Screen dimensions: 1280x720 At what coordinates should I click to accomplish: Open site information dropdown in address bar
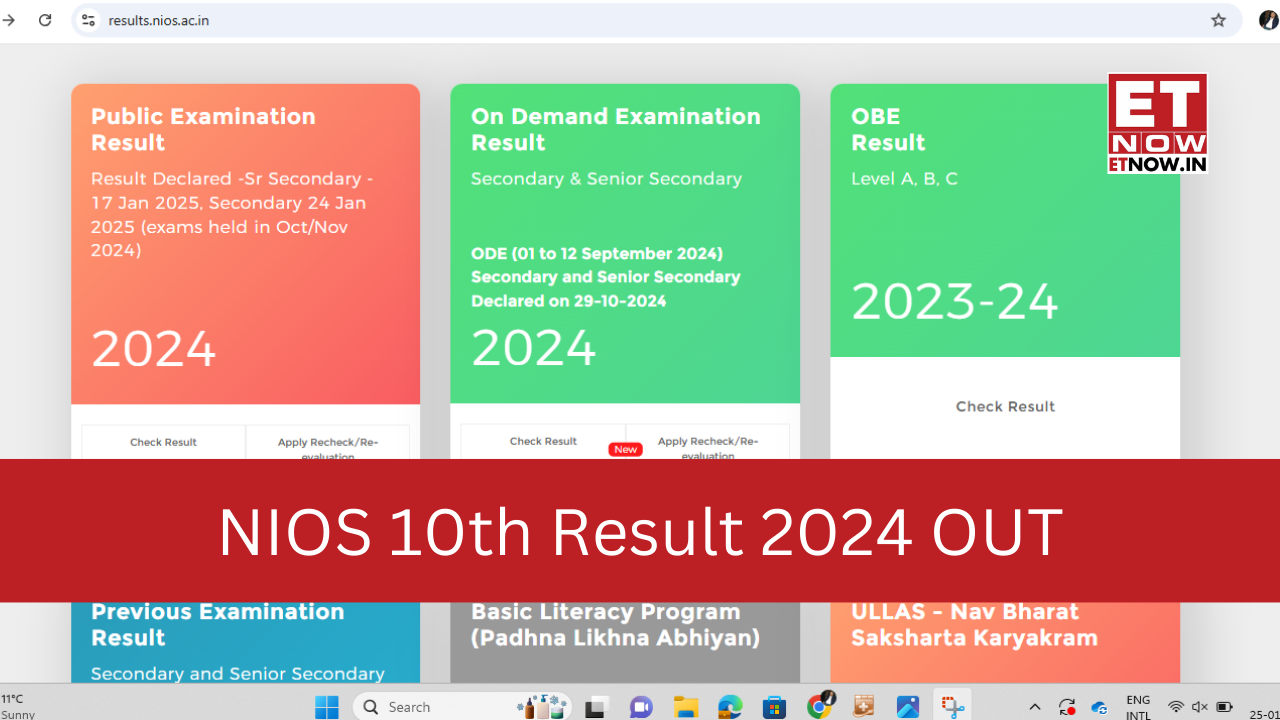88,20
